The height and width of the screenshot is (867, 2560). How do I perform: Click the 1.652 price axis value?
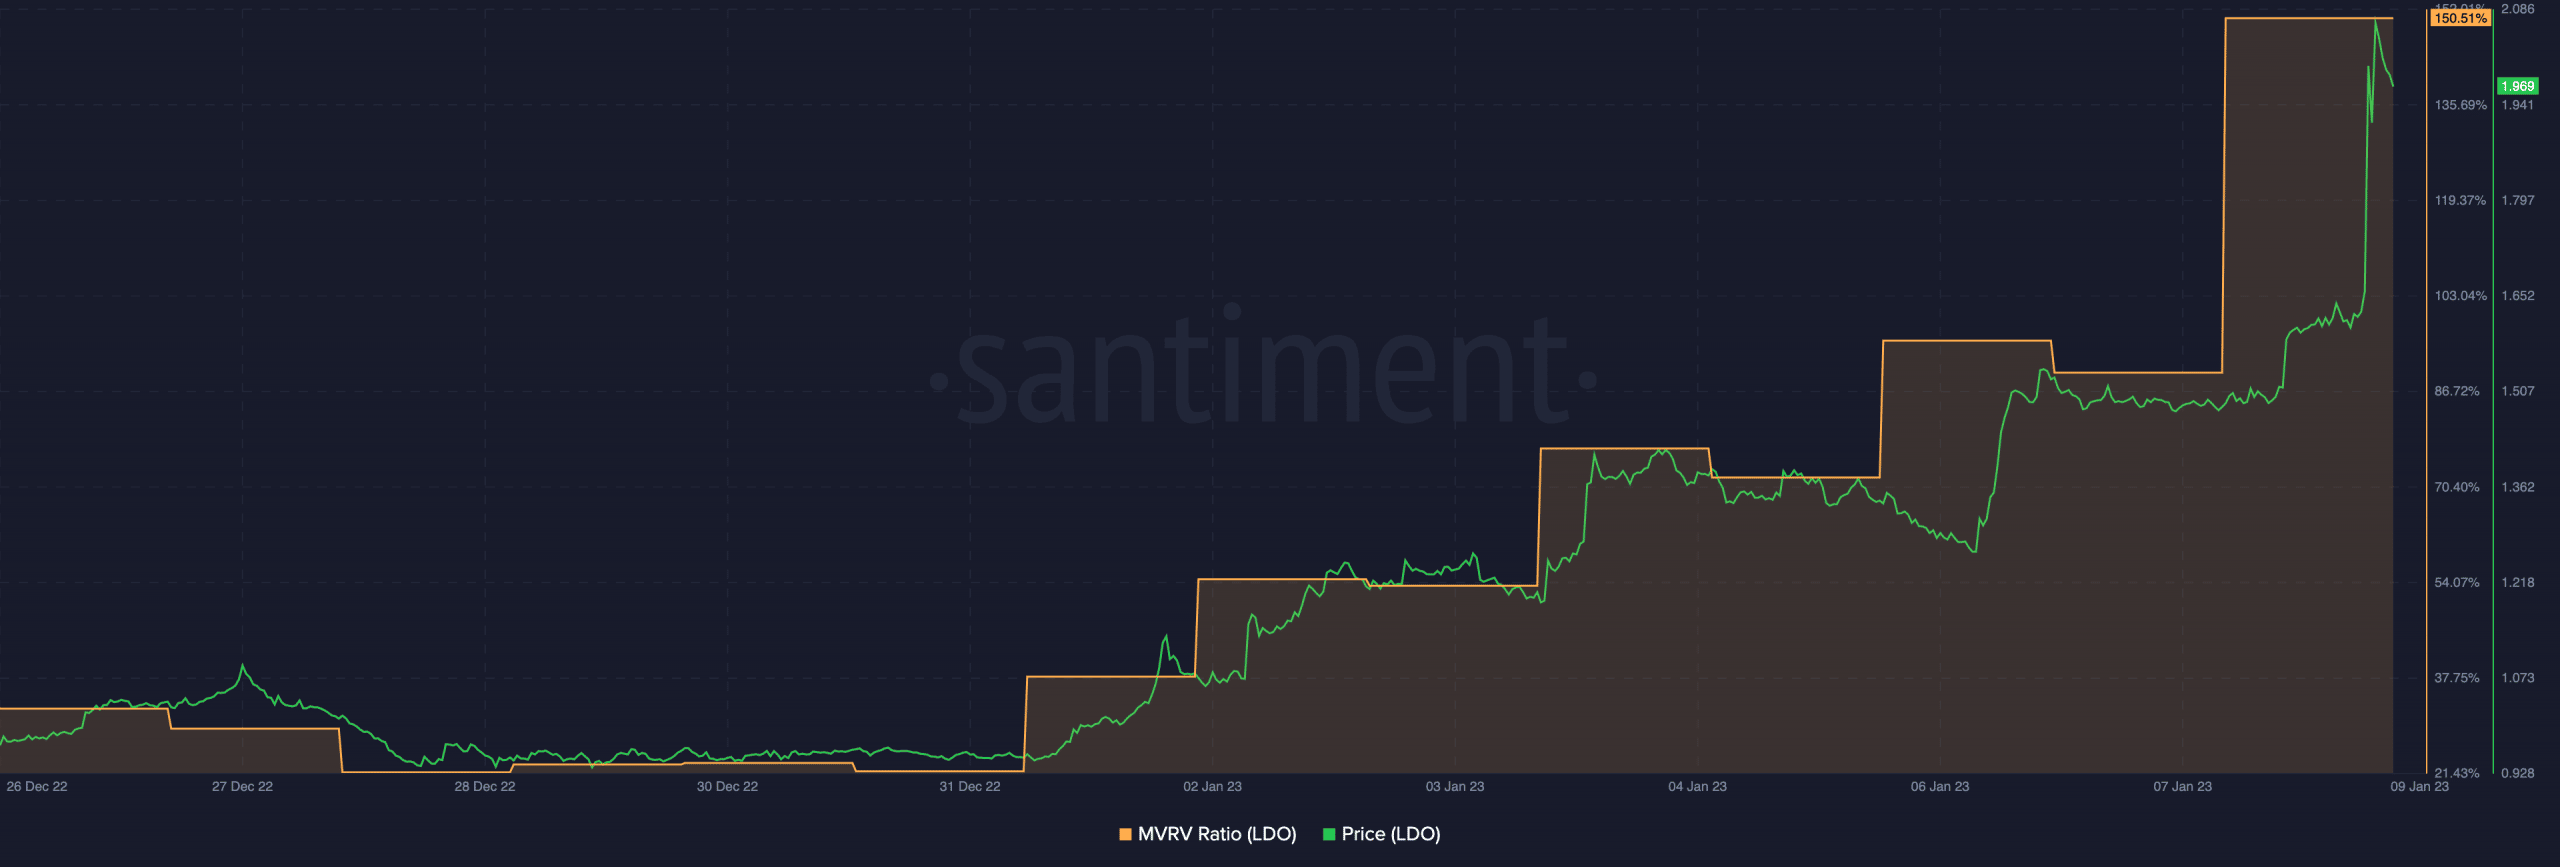[x=2518, y=296]
